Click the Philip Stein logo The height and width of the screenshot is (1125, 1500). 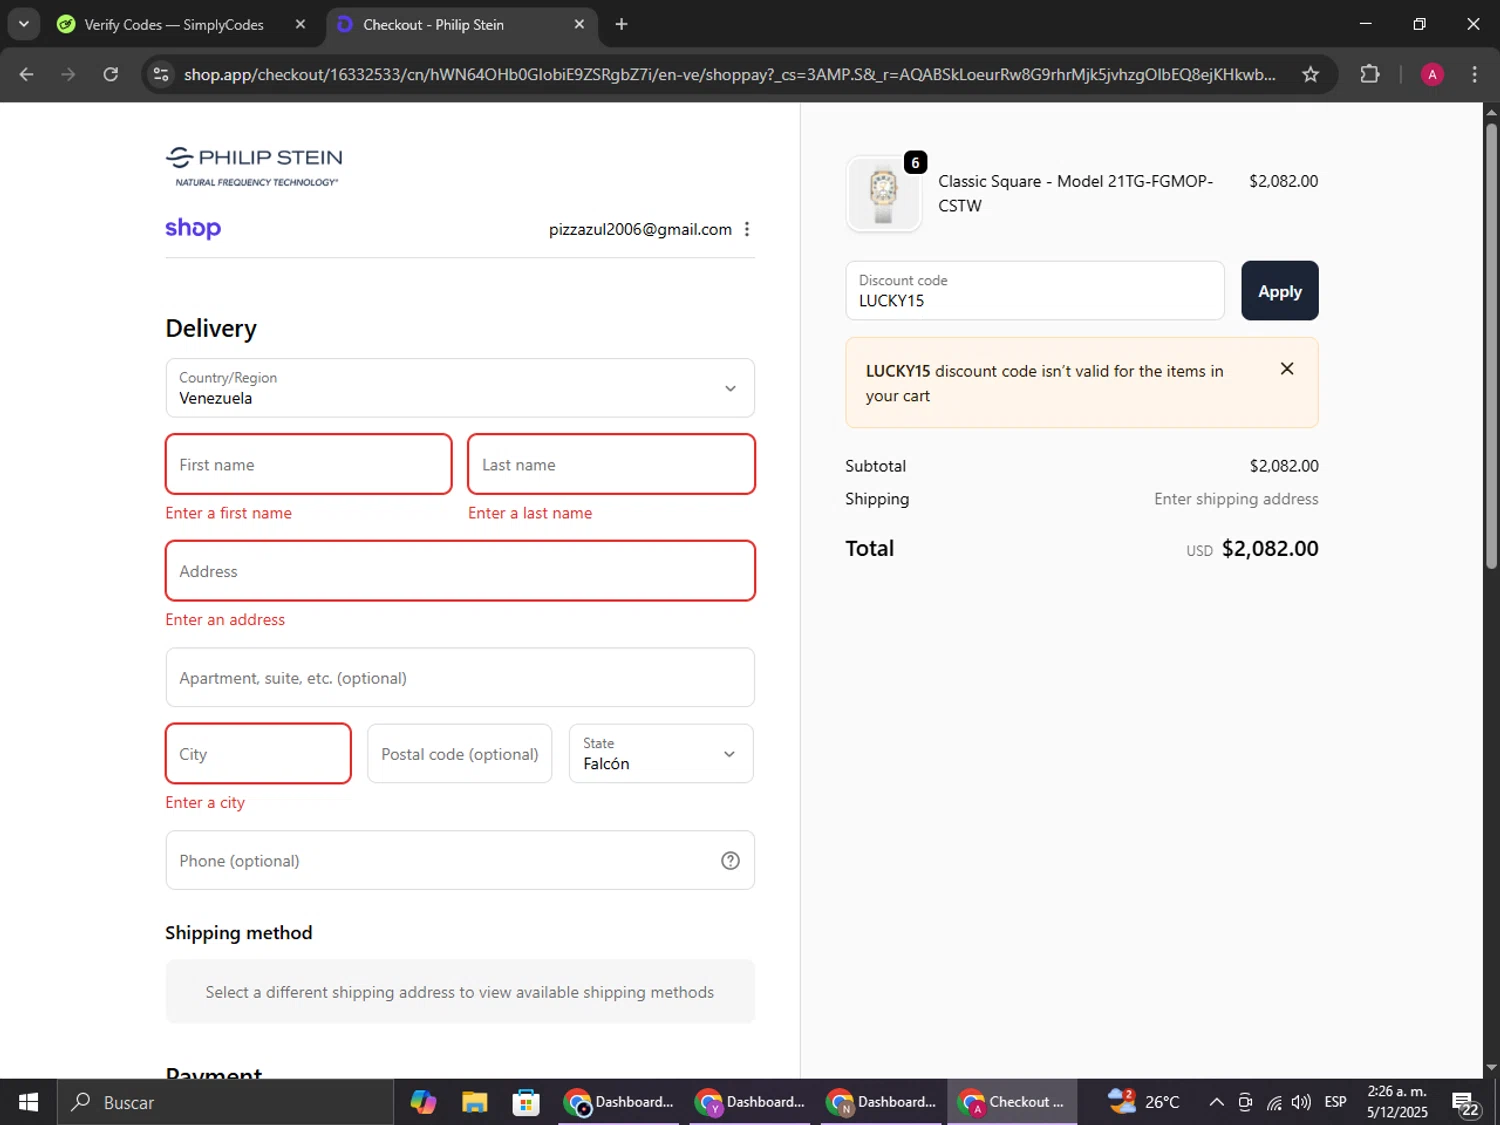click(x=254, y=166)
